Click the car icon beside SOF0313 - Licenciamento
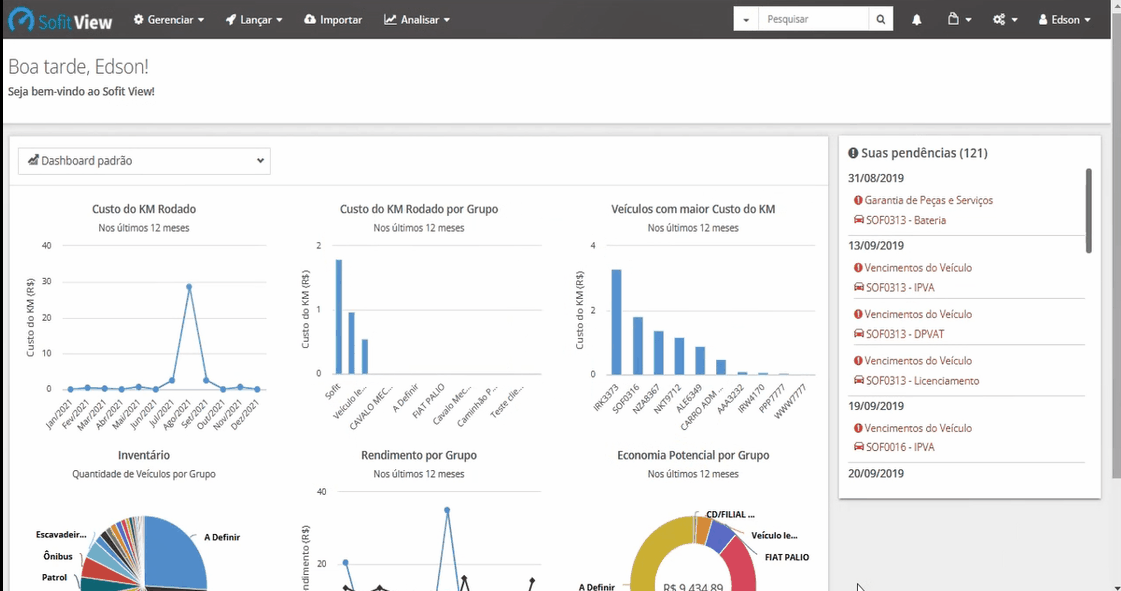 [859, 380]
